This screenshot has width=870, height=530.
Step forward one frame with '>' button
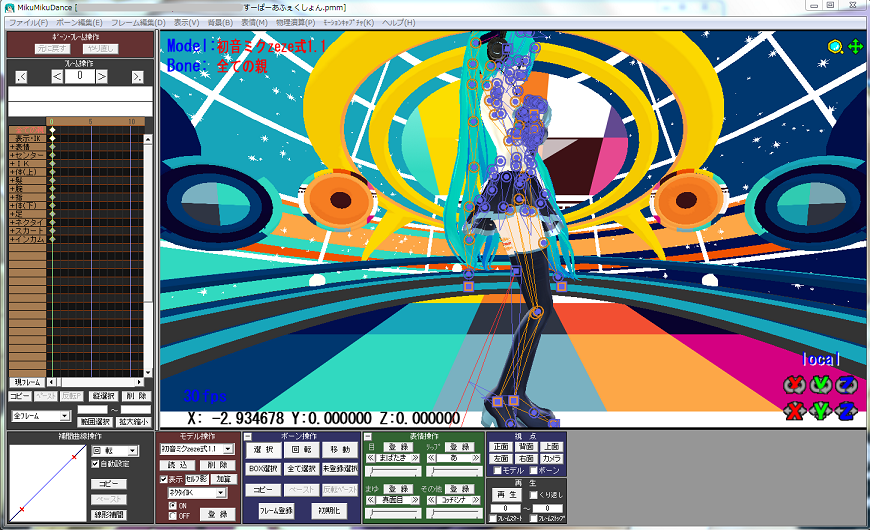tap(102, 76)
